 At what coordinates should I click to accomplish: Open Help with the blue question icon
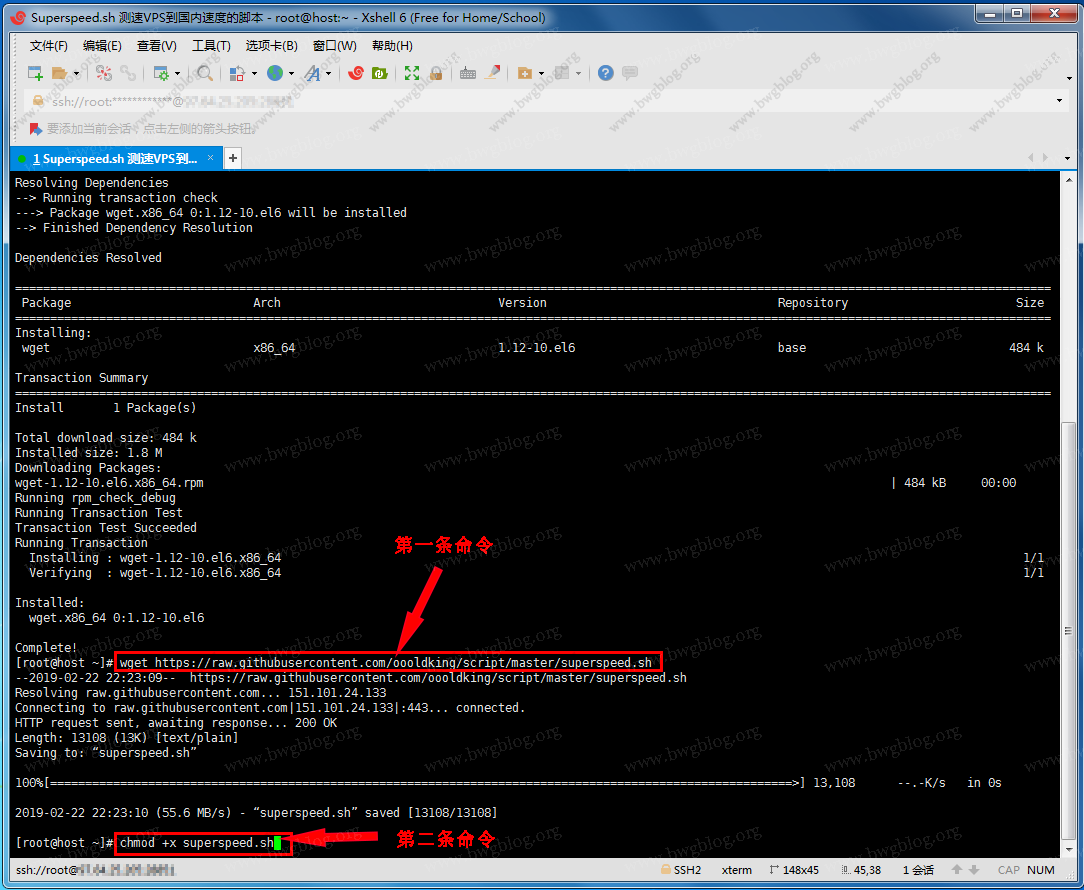click(606, 73)
